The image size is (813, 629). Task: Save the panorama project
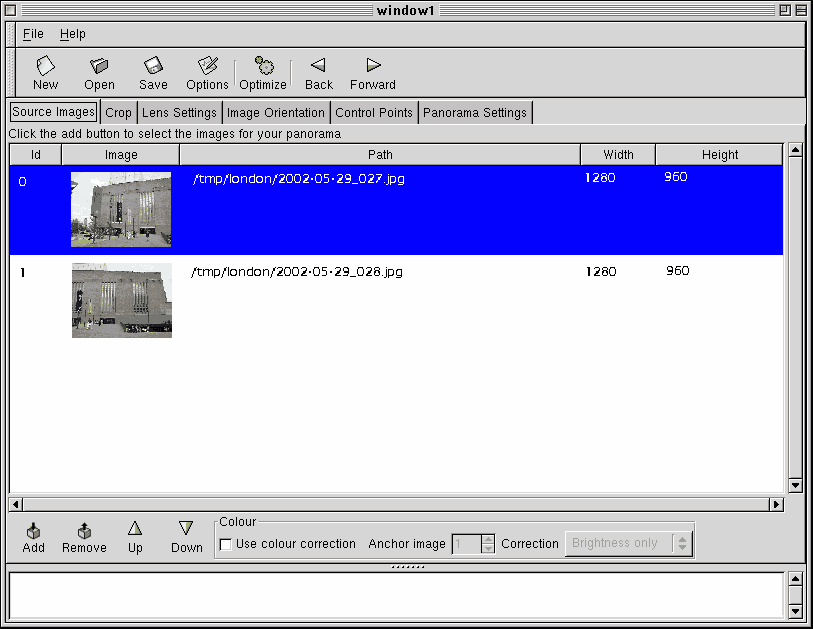(x=152, y=70)
